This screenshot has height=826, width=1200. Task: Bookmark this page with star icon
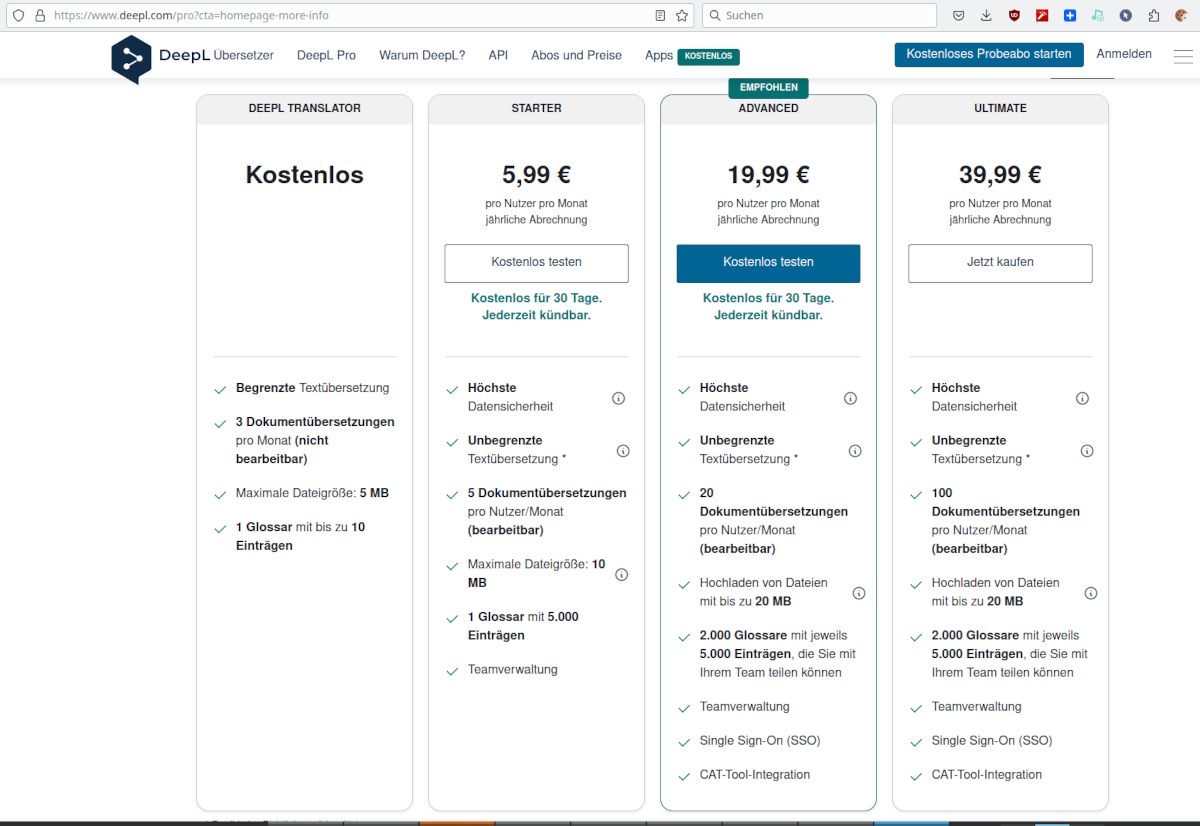point(682,15)
